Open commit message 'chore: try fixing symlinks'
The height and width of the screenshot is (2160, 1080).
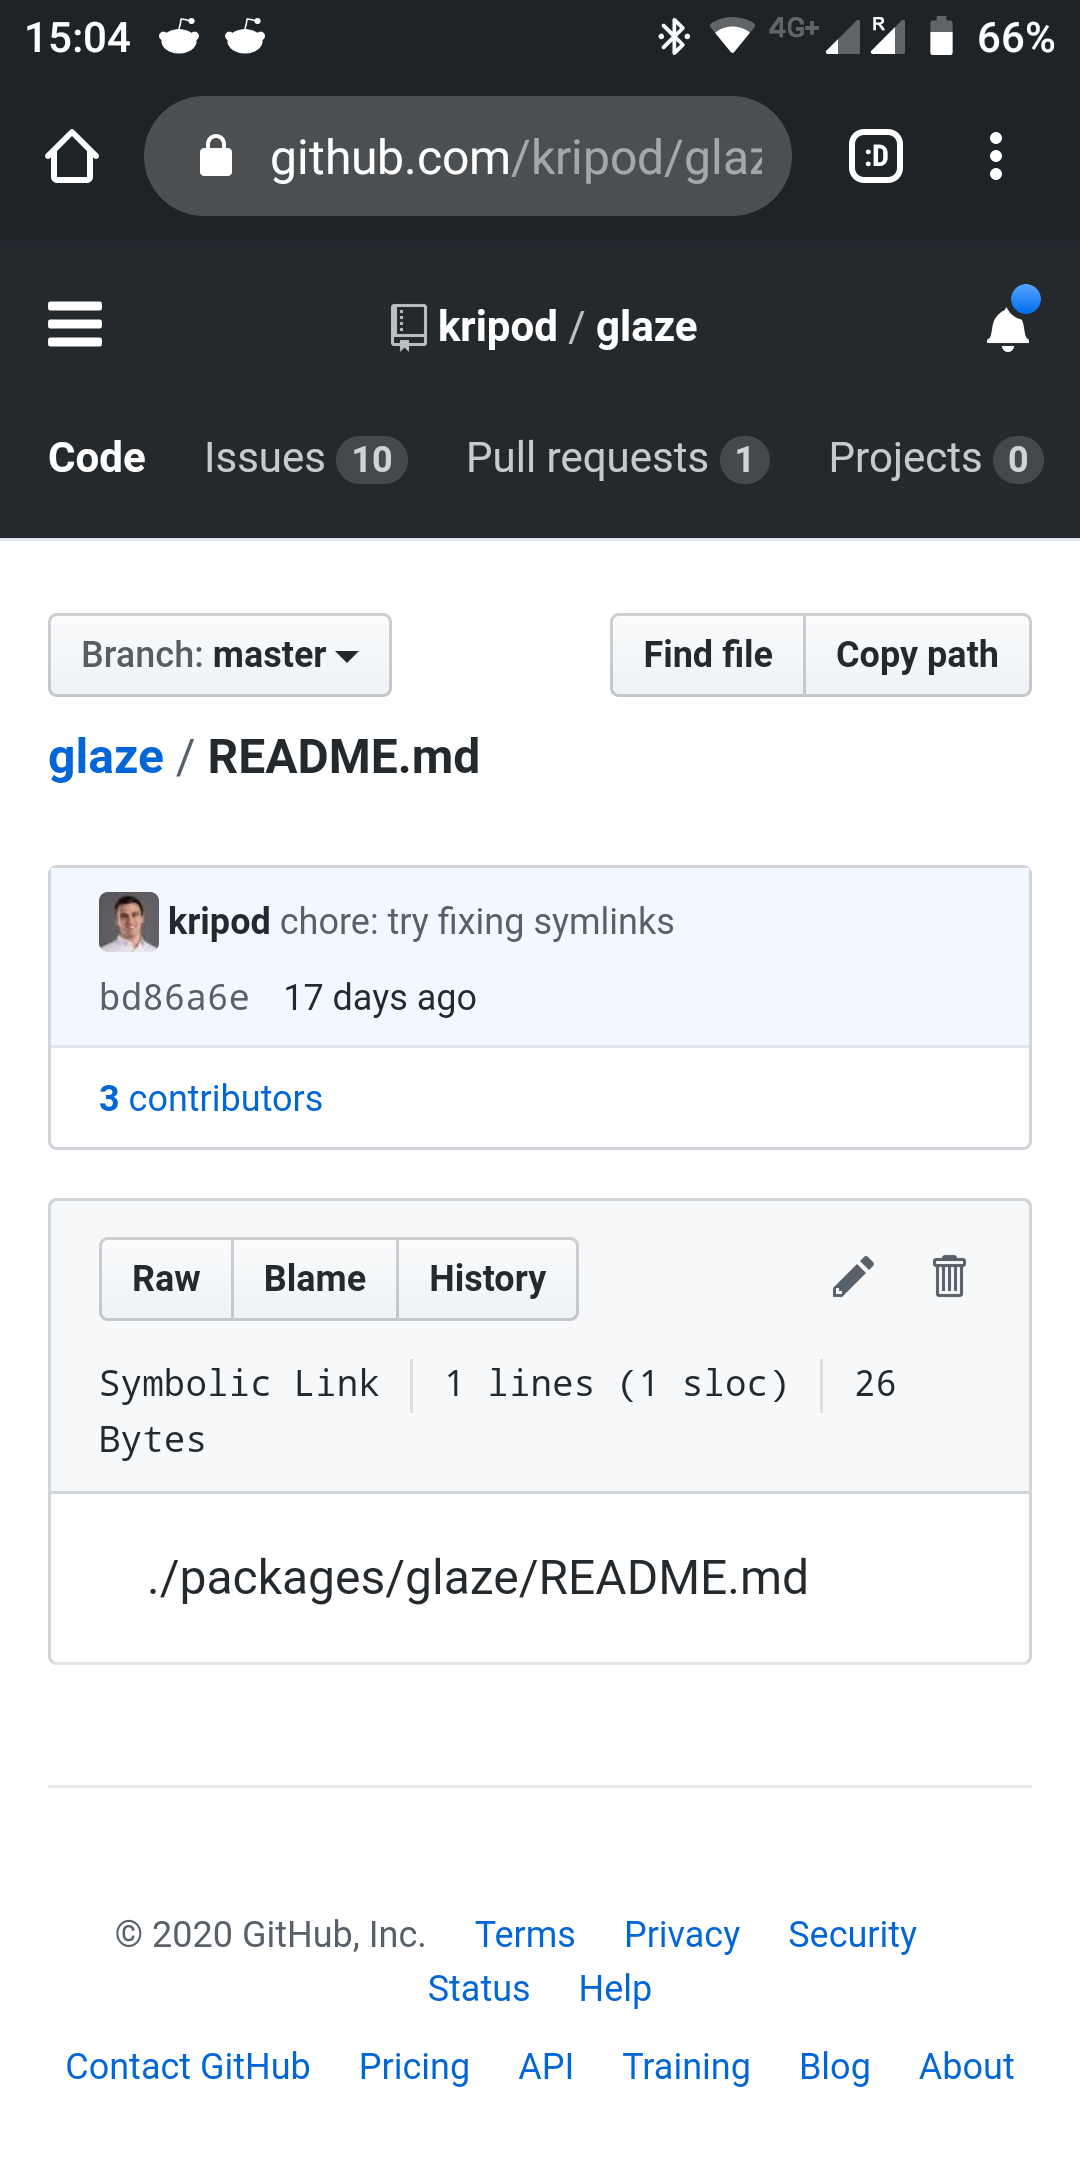click(x=477, y=921)
